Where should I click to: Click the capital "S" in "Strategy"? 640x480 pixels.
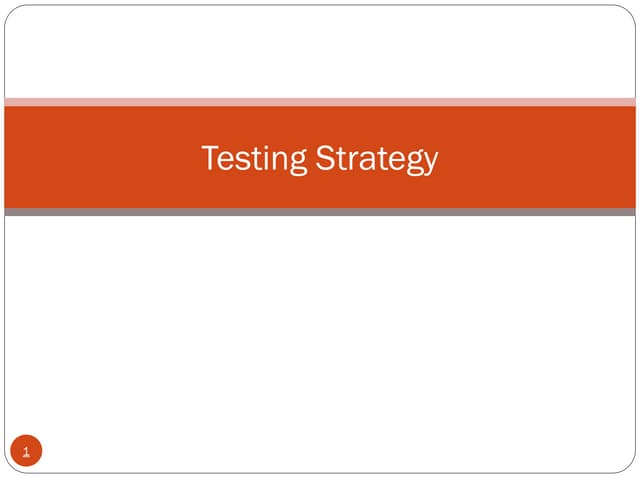(x=325, y=157)
